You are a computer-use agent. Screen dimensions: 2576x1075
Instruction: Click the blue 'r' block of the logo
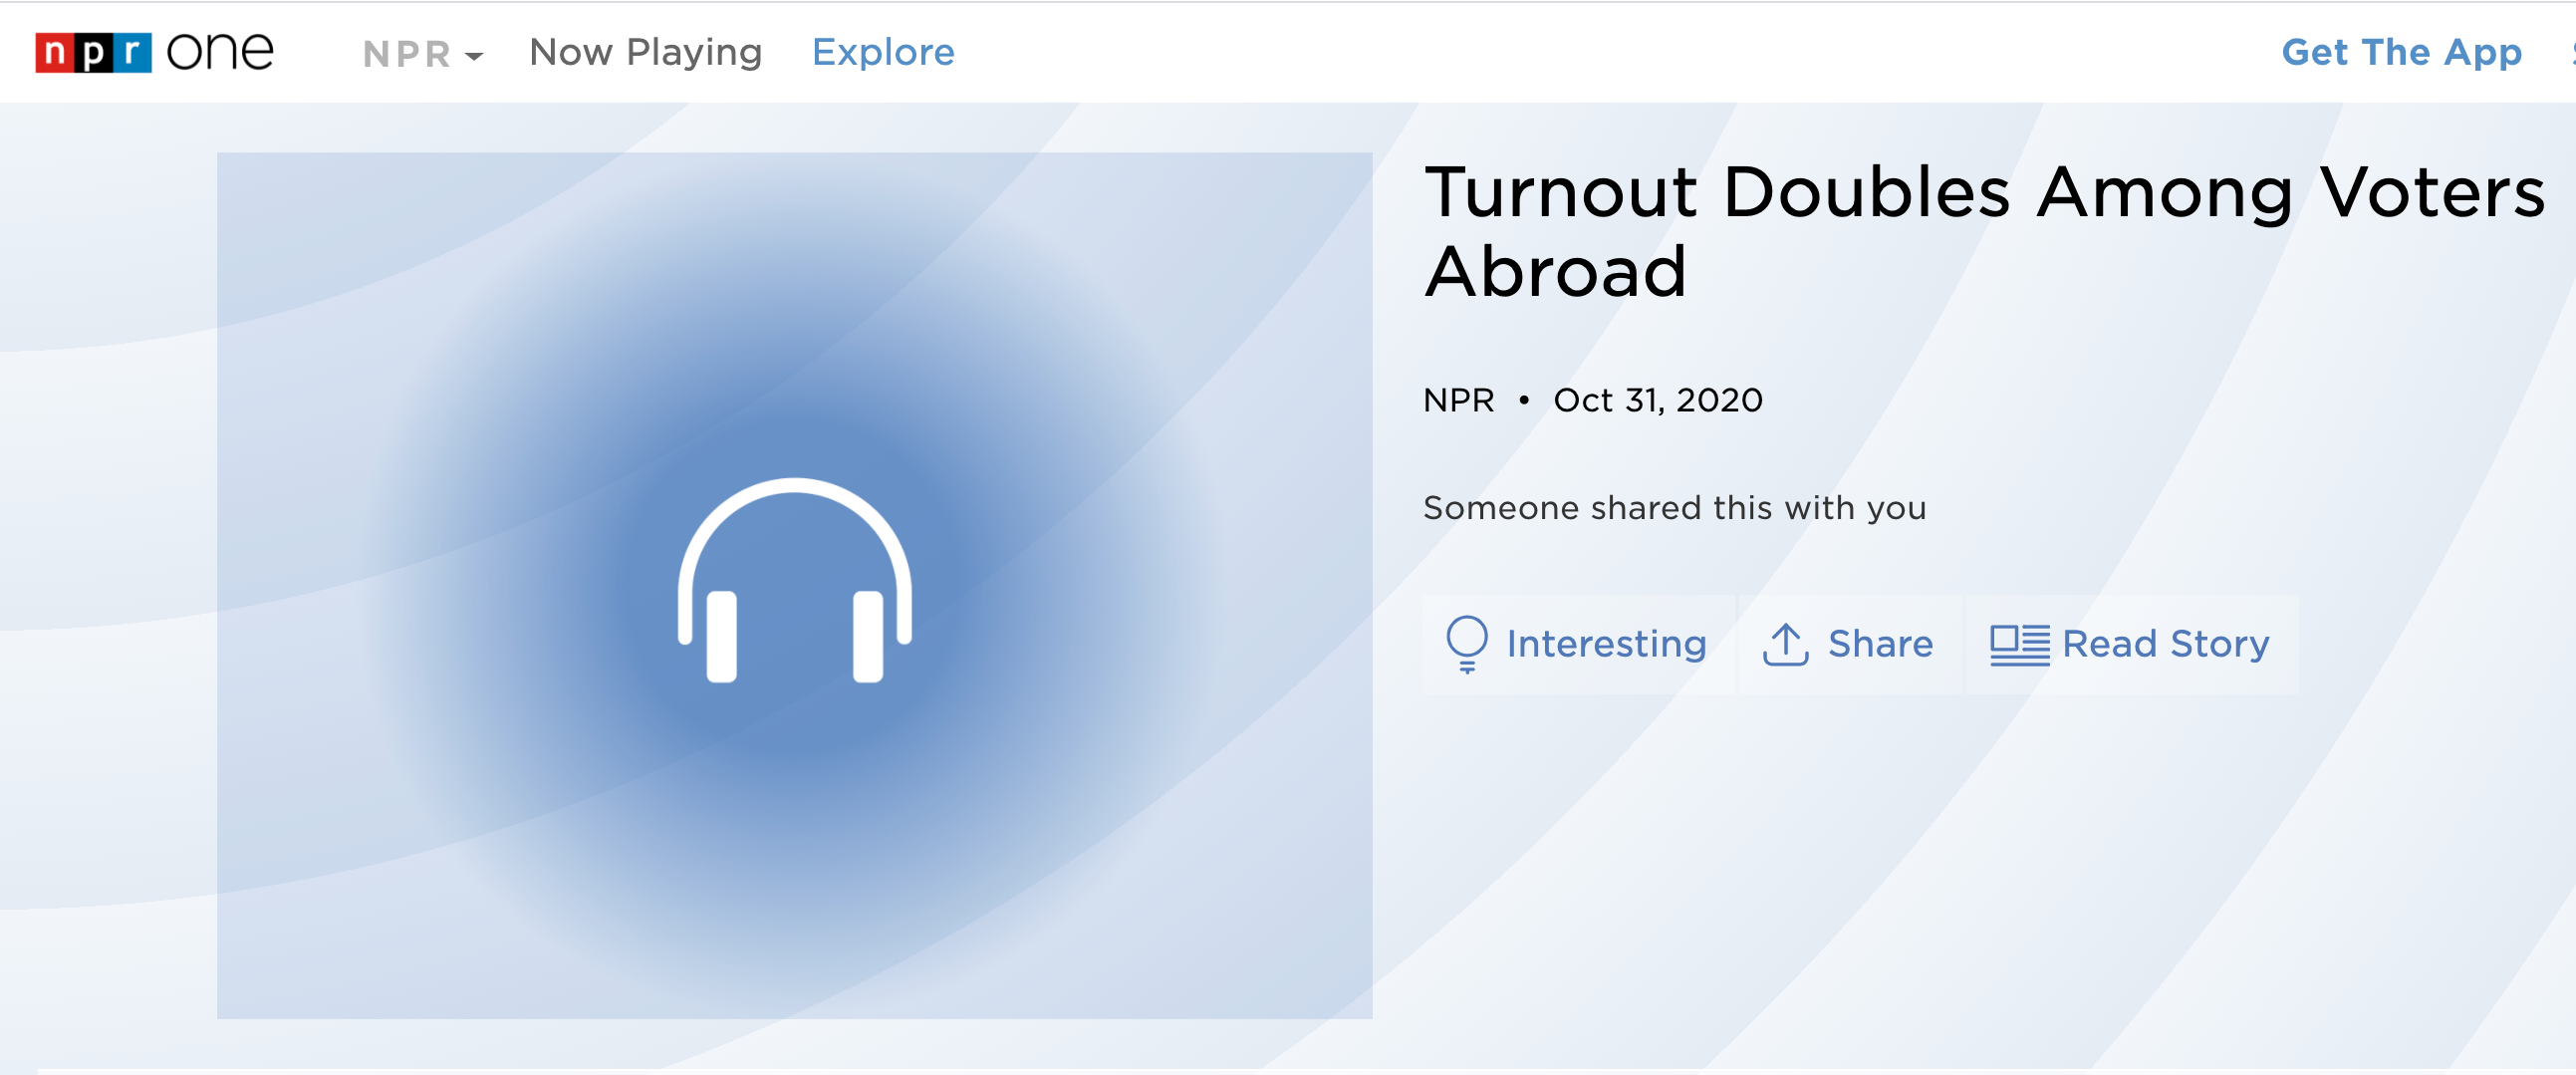(x=133, y=52)
